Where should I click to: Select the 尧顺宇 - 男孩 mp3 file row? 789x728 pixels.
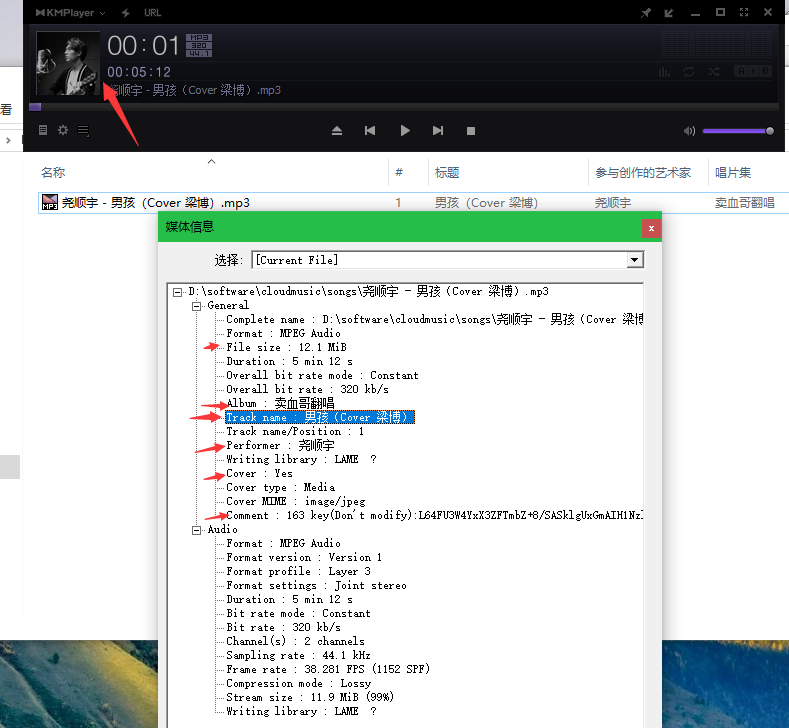coord(414,203)
